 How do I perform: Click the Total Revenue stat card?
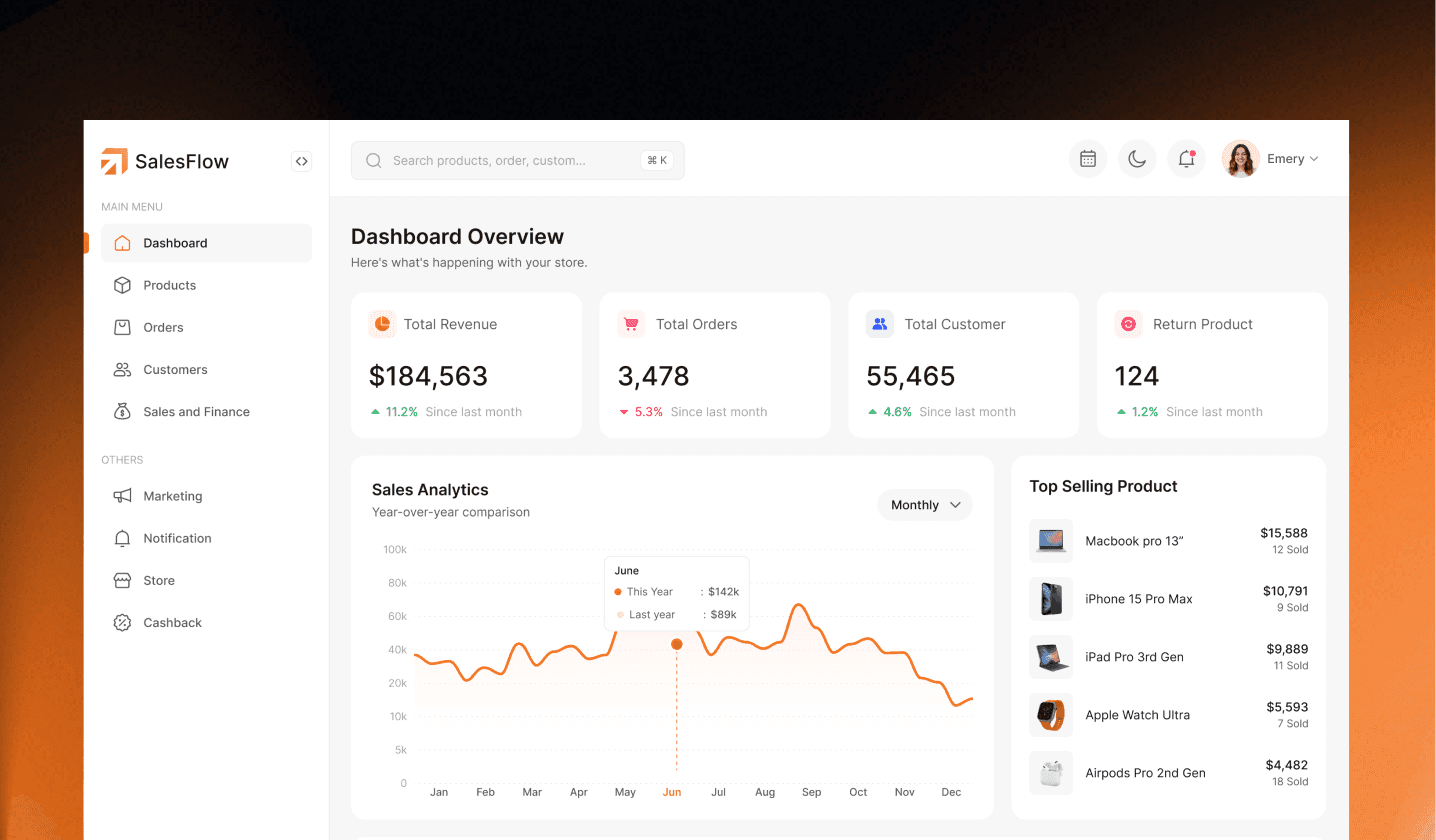point(466,365)
